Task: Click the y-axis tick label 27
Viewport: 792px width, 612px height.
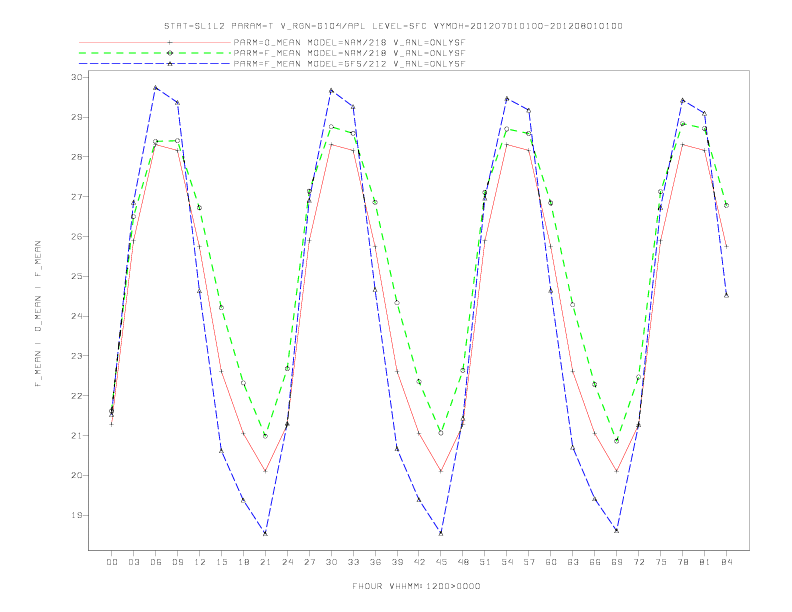Action: point(77,196)
